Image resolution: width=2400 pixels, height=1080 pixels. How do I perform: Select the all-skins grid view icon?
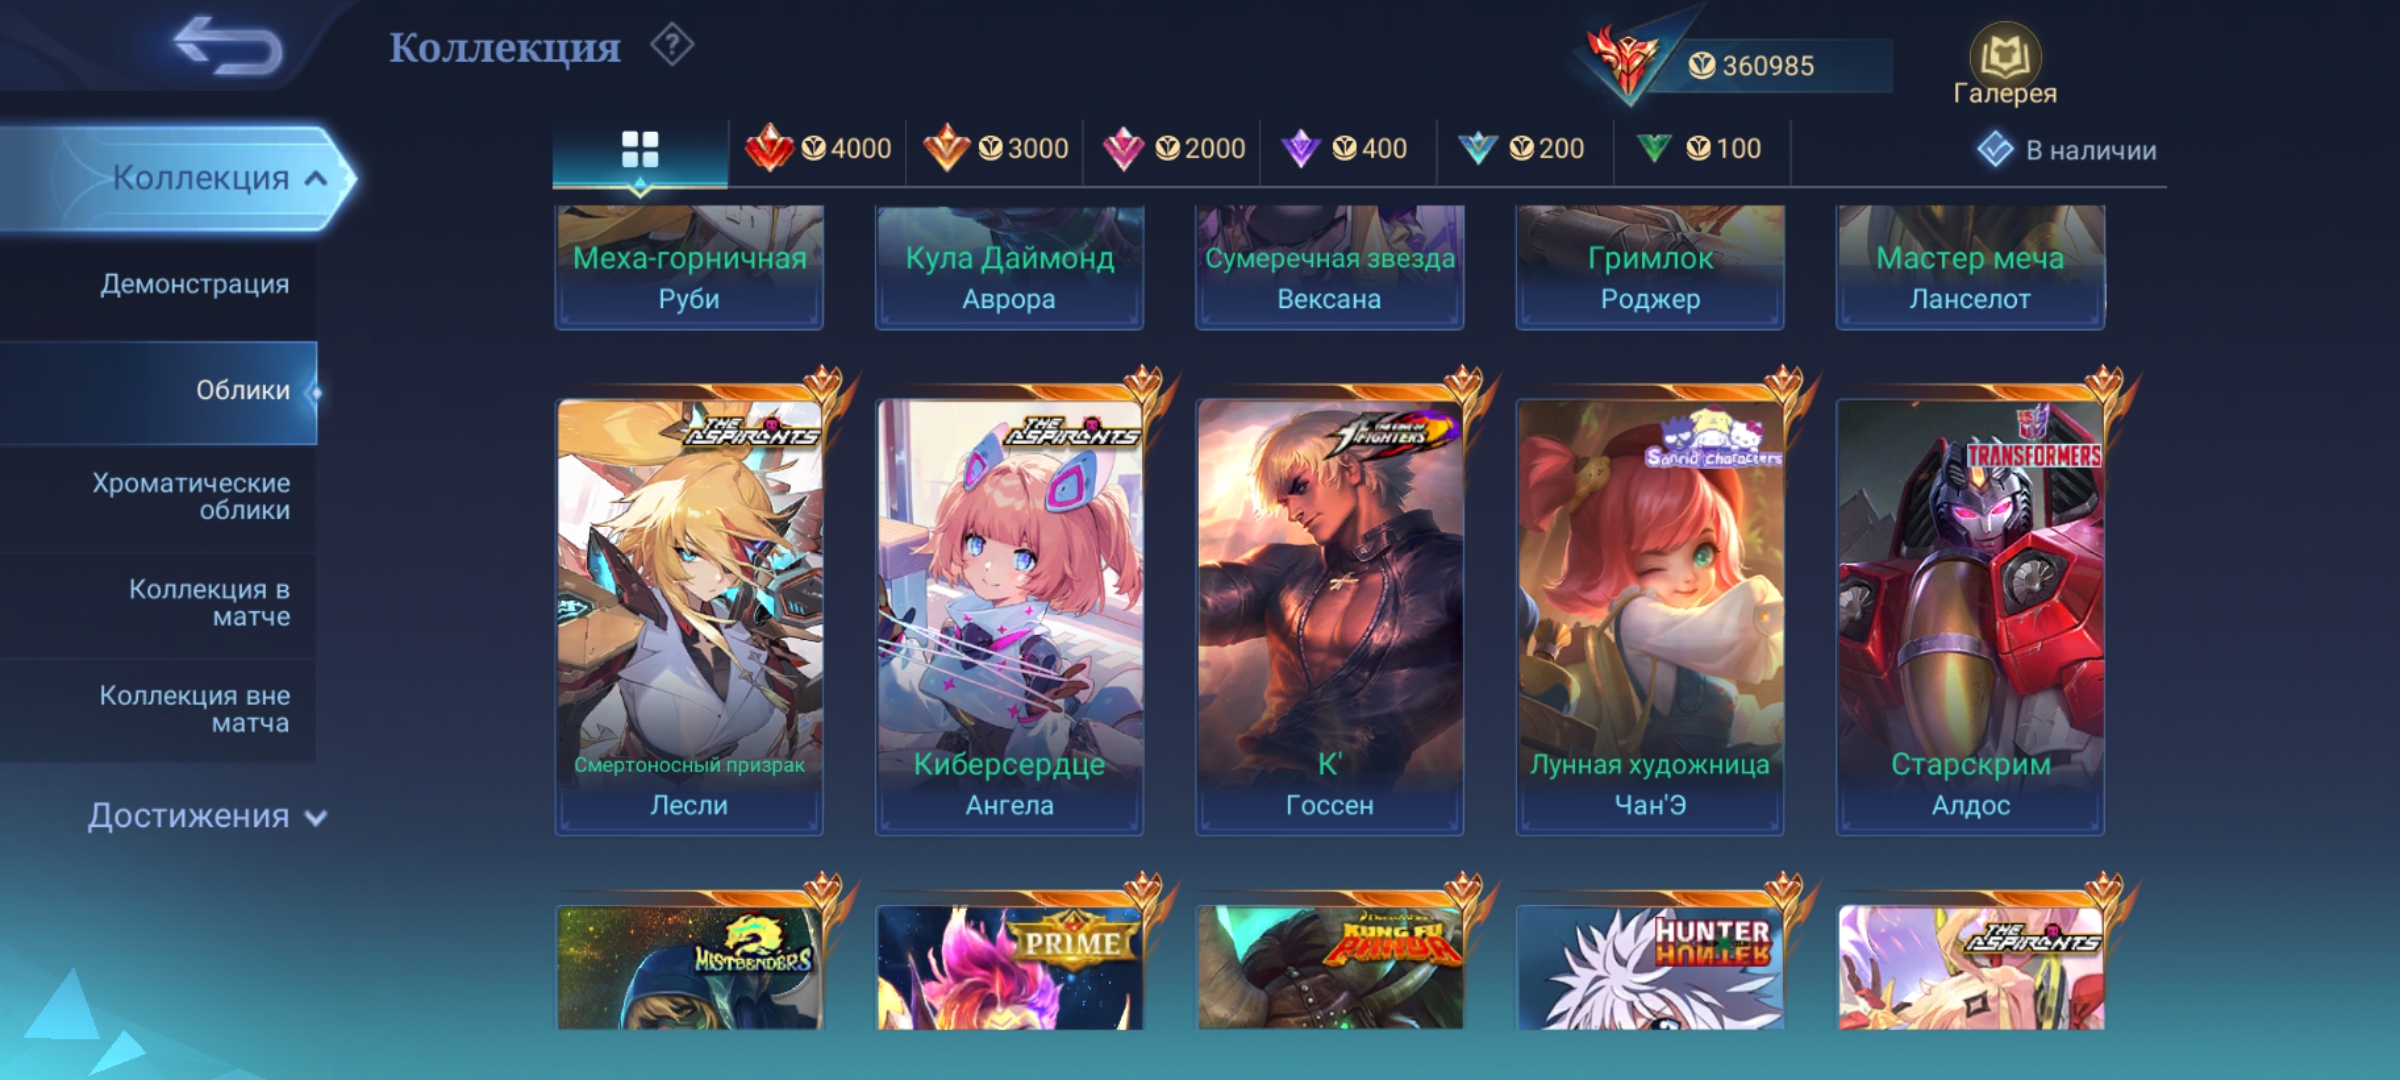click(640, 150)
